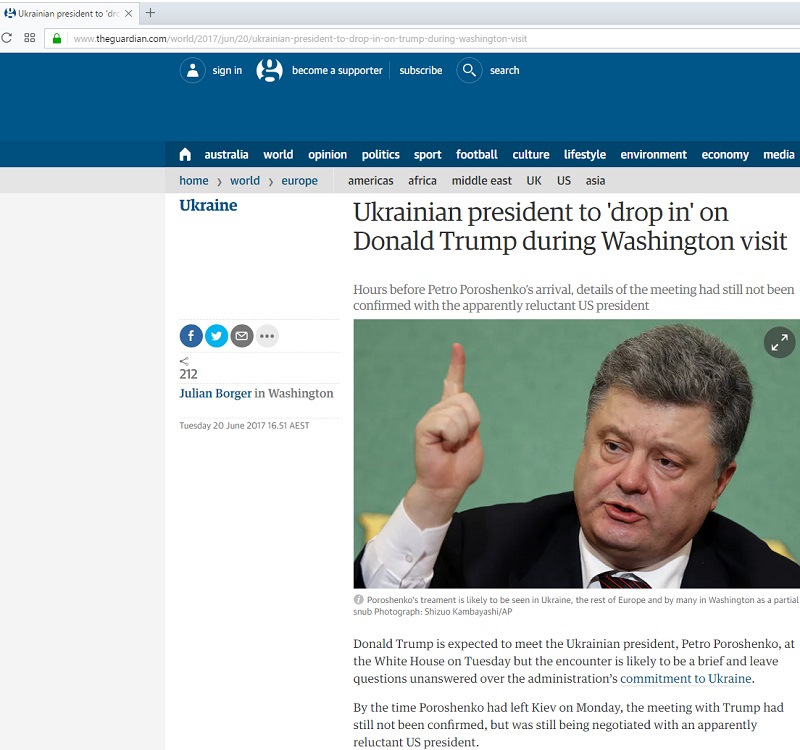
Task: Click the 212 share count
Action: coord(188,374)
